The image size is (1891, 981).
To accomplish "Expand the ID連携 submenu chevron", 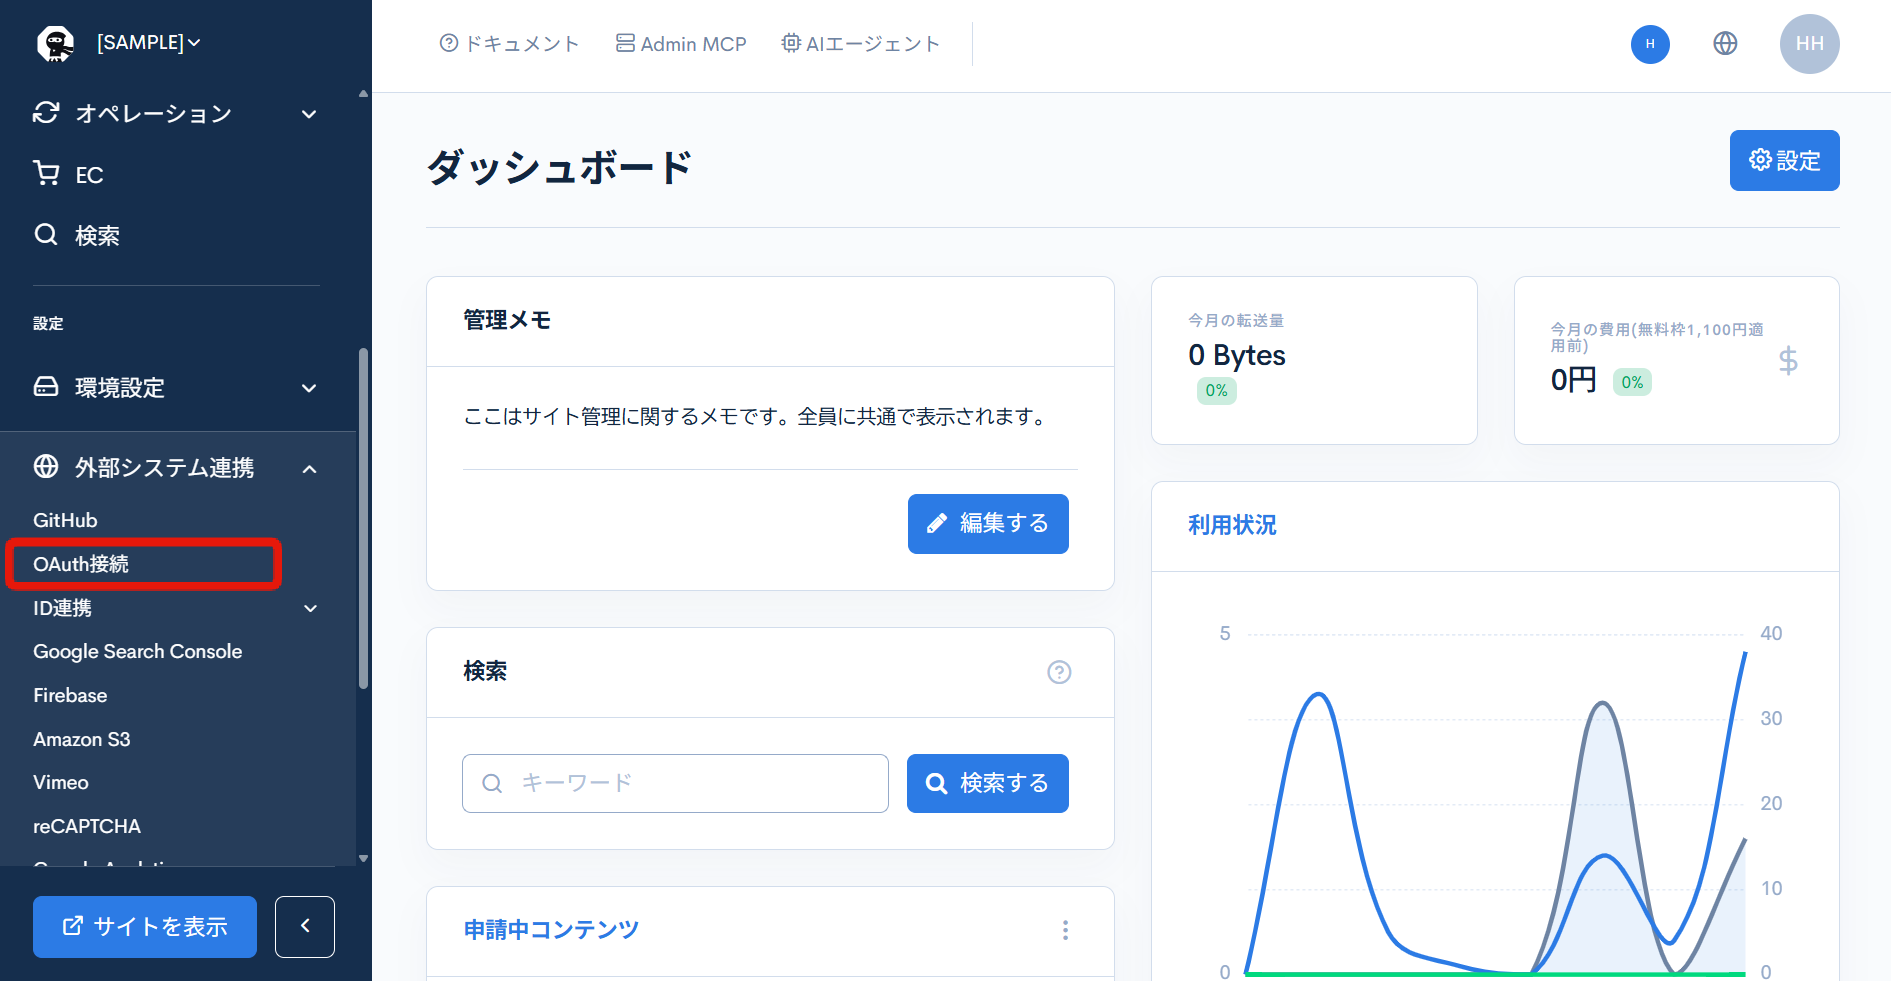I will click(311, 608).
